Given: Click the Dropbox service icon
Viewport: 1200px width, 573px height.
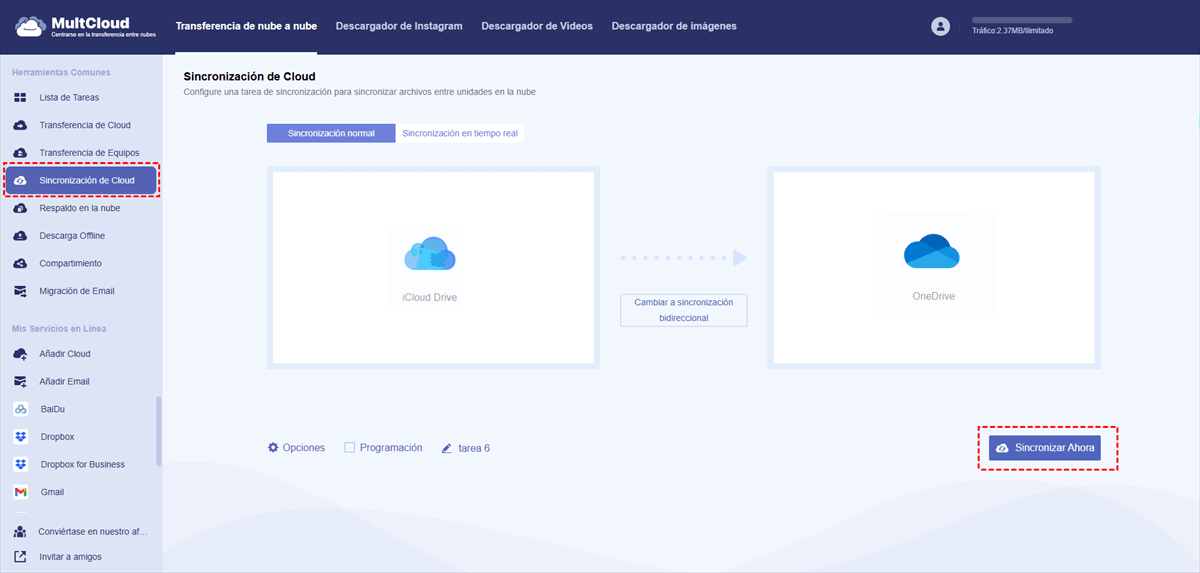Looking at the screenshot, I should tap(20, 437).
